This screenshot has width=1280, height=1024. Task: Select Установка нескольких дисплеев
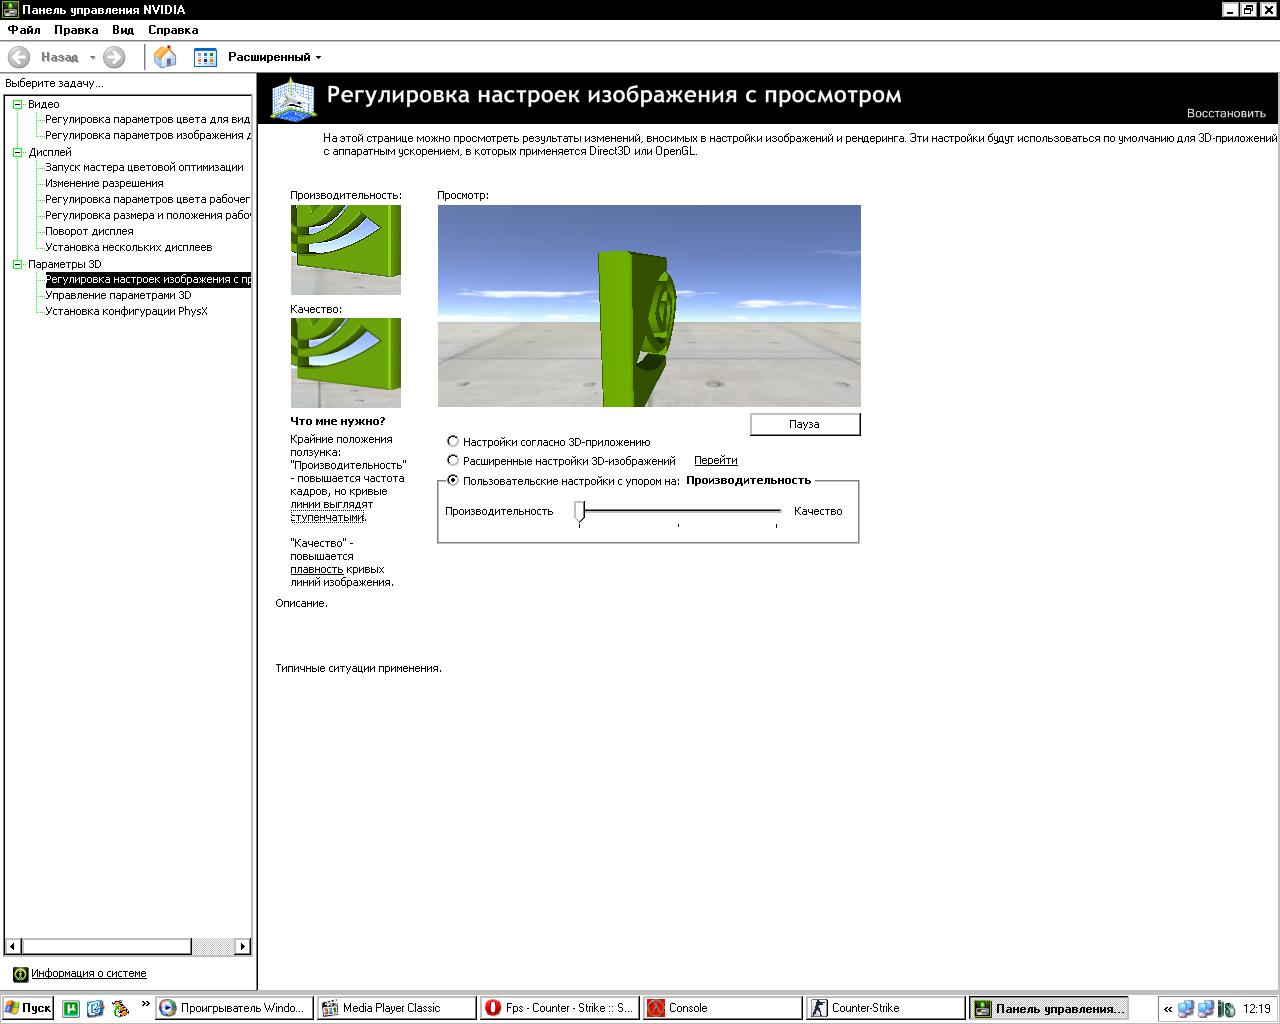tap(129, 247)
